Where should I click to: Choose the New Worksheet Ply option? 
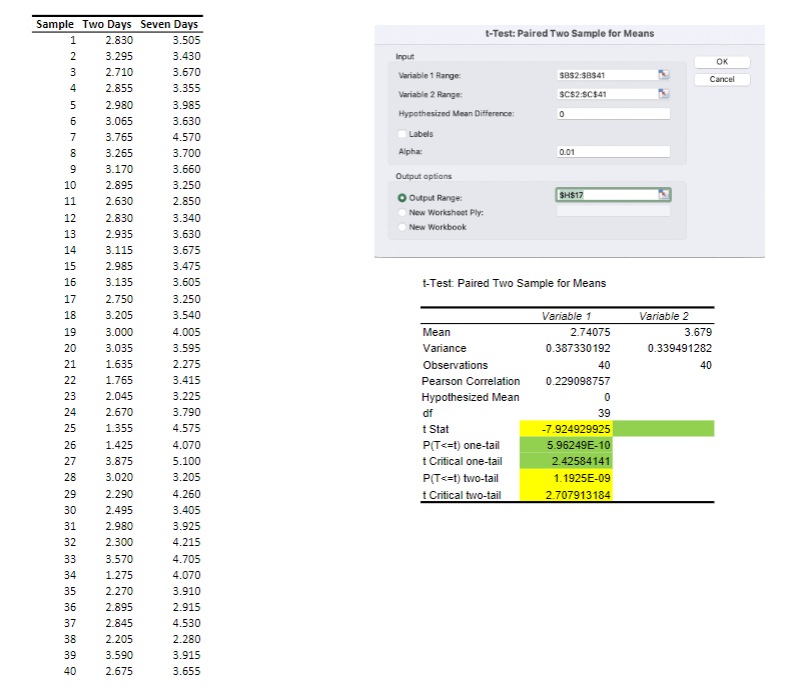[400, 212]
